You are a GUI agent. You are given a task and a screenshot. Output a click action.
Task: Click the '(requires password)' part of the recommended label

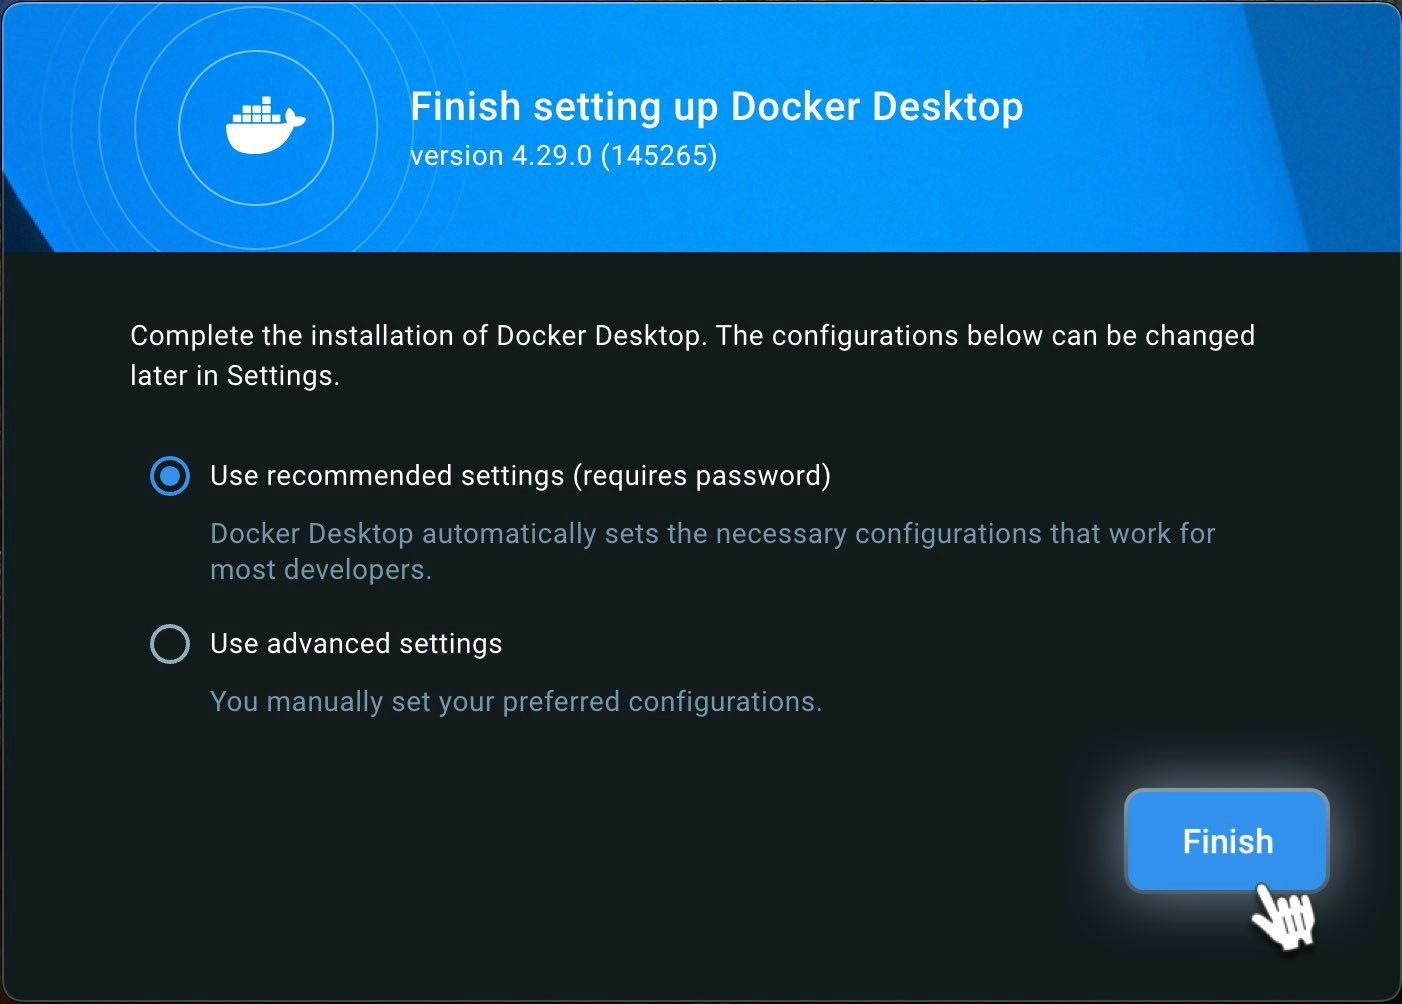[x=702, y=476]
